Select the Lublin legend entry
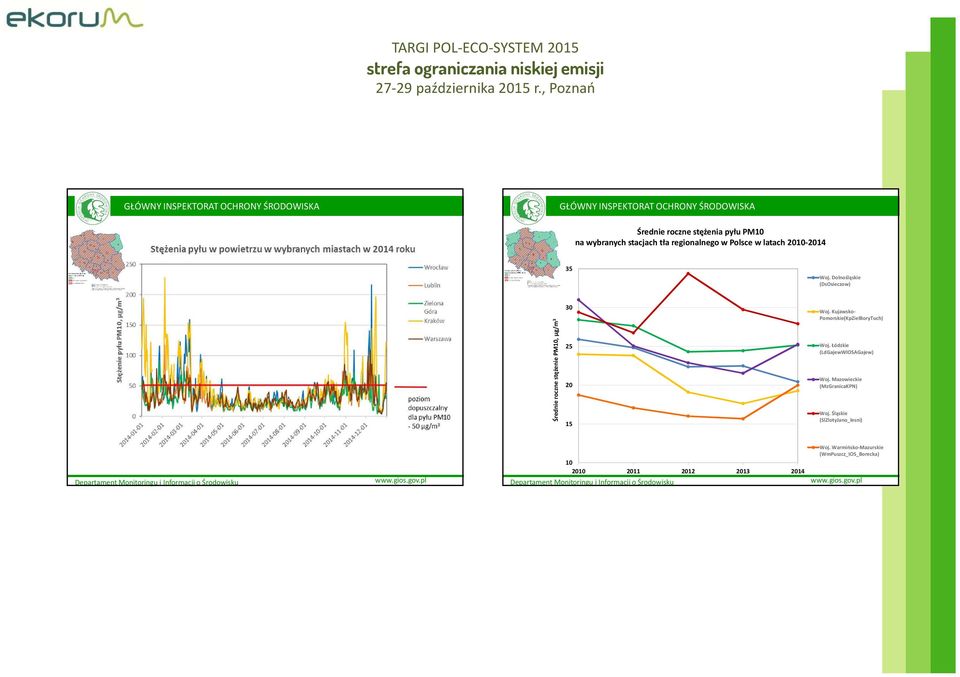 point(424,285)
